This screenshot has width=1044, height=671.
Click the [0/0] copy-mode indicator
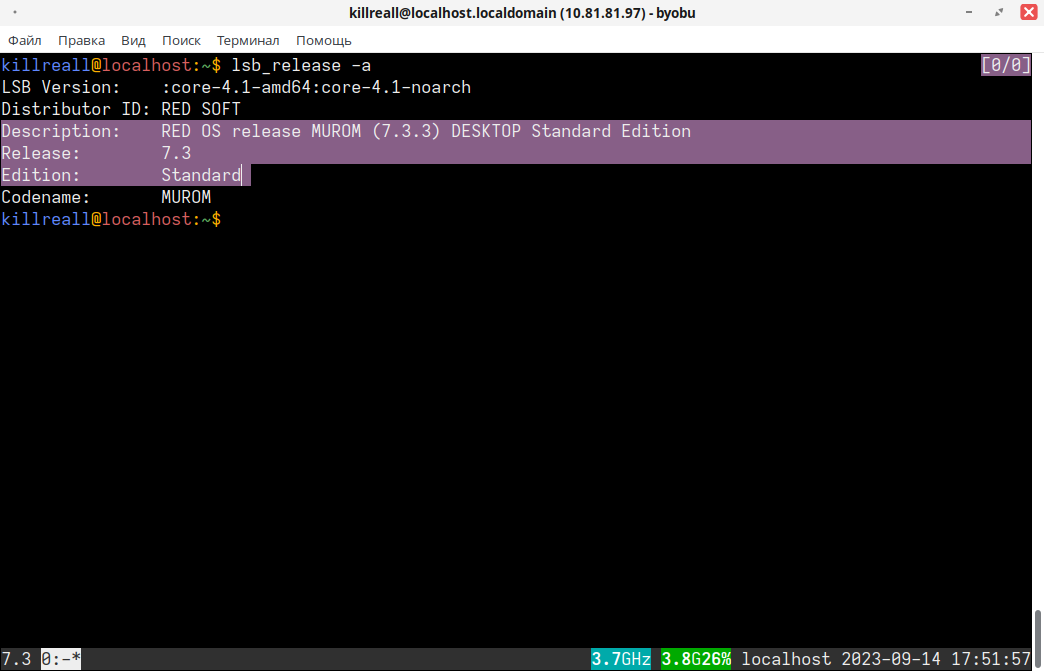click(x=1005, y=65)
